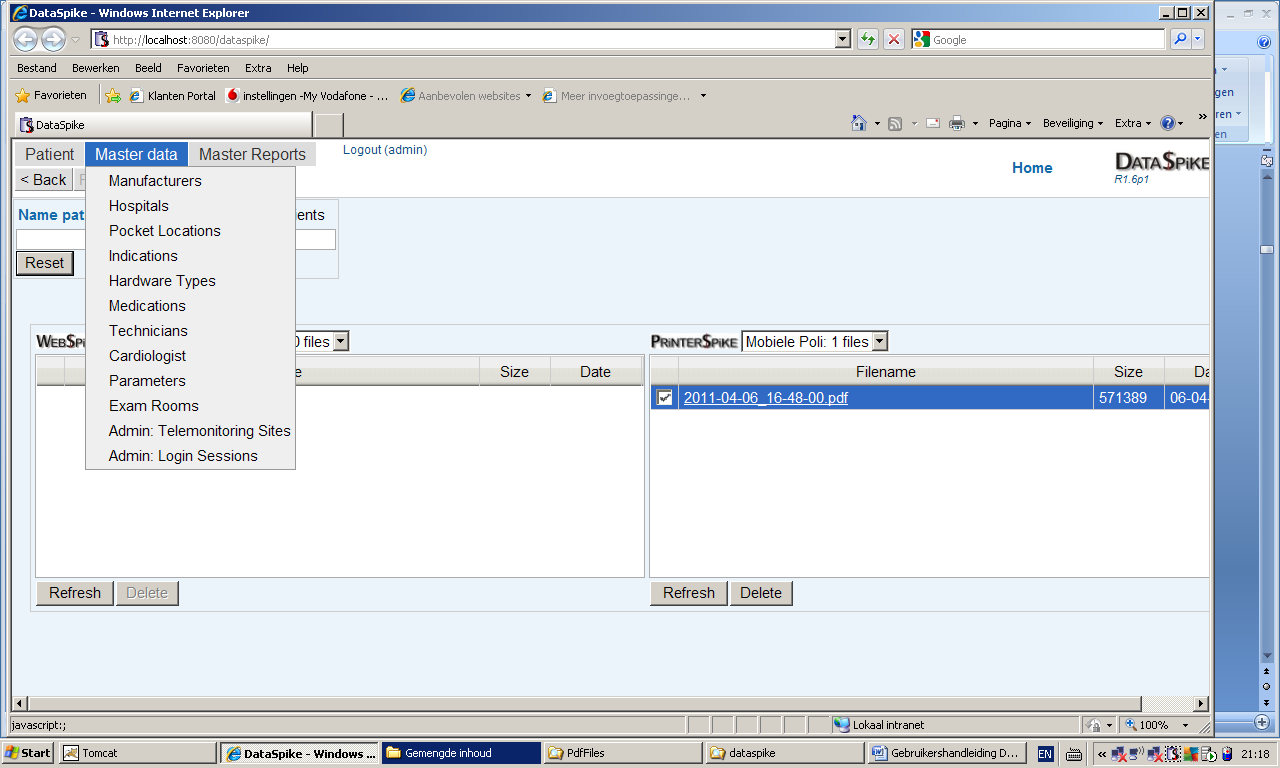Click the horizontal scrollbar right arrow
Viewport: 1280px width, 768px height.
pos(1201,703)
